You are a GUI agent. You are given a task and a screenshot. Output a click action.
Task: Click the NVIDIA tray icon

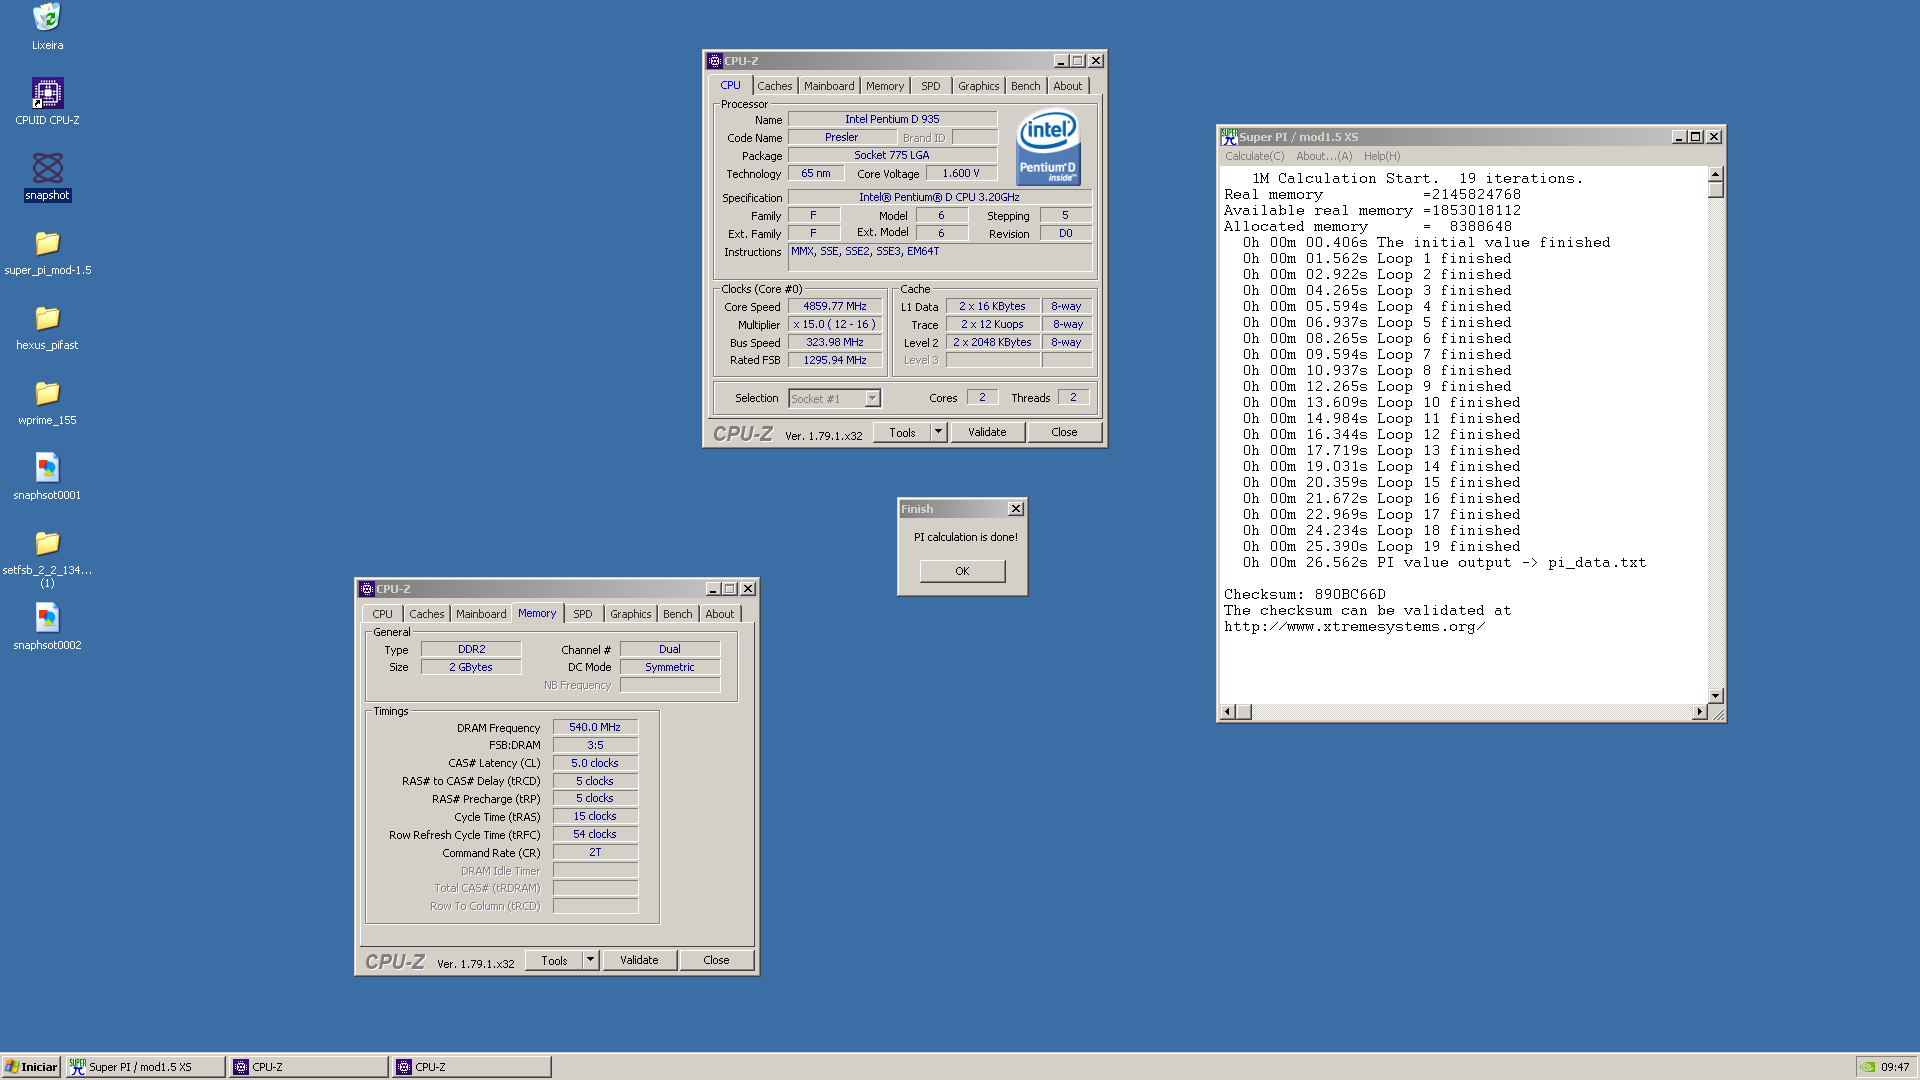[x=1867, y=1066]
